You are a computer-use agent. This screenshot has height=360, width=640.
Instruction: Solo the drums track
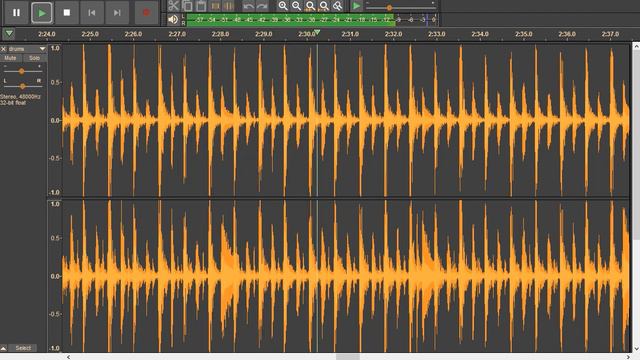34,58
